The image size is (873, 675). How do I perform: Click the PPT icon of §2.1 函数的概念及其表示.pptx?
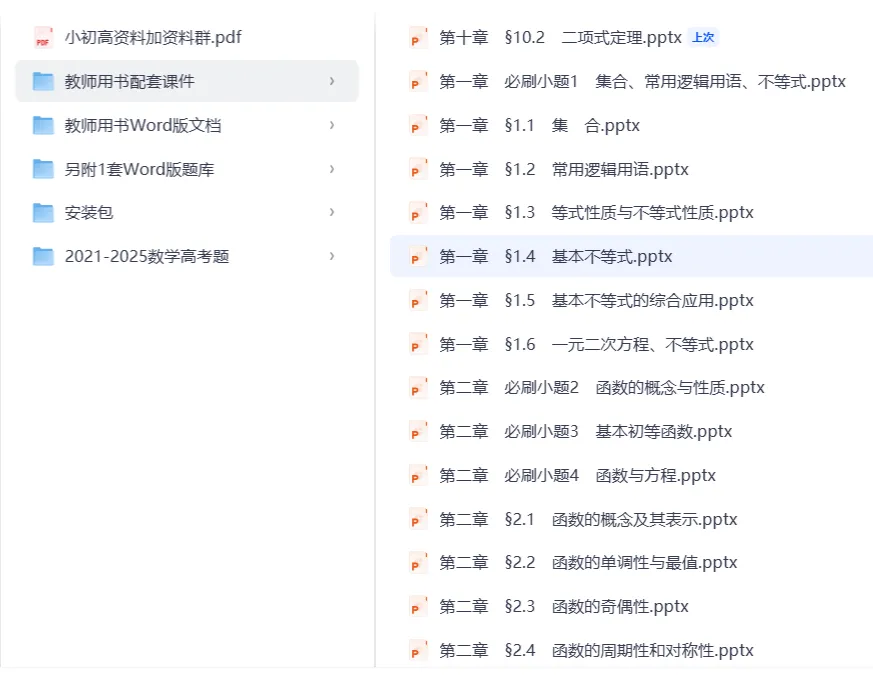(x=418, y=519)
